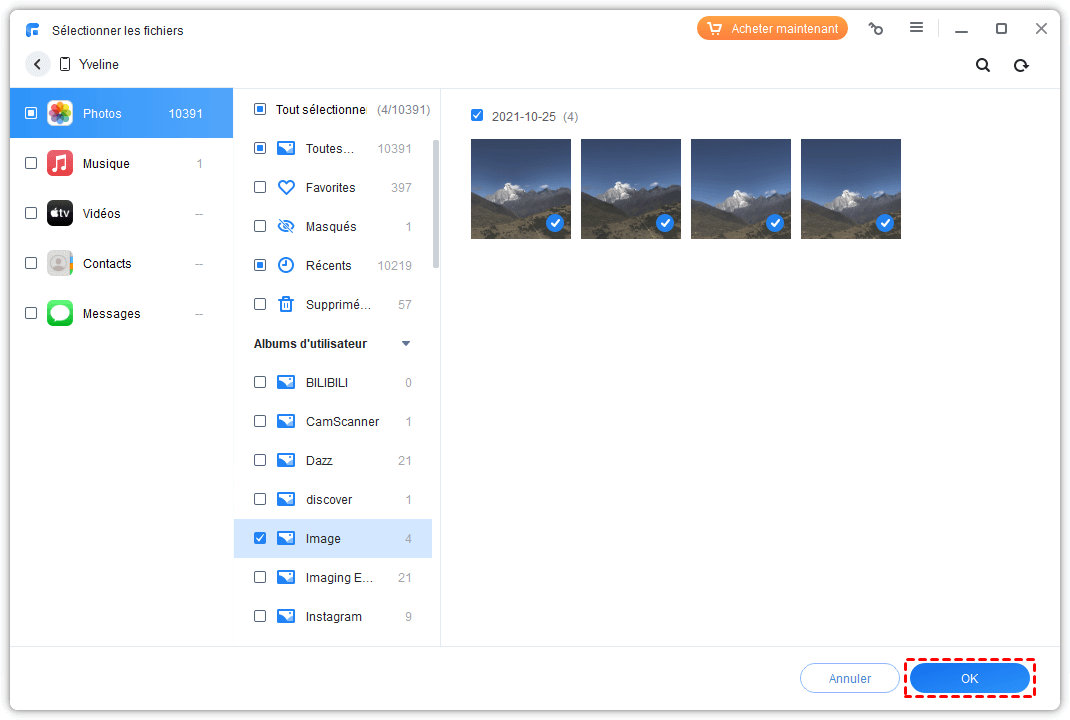The image size is (1070, 720).
Task: Uncheck the 2021-10-25 date group checkbox
Action: tap(477, 116)
